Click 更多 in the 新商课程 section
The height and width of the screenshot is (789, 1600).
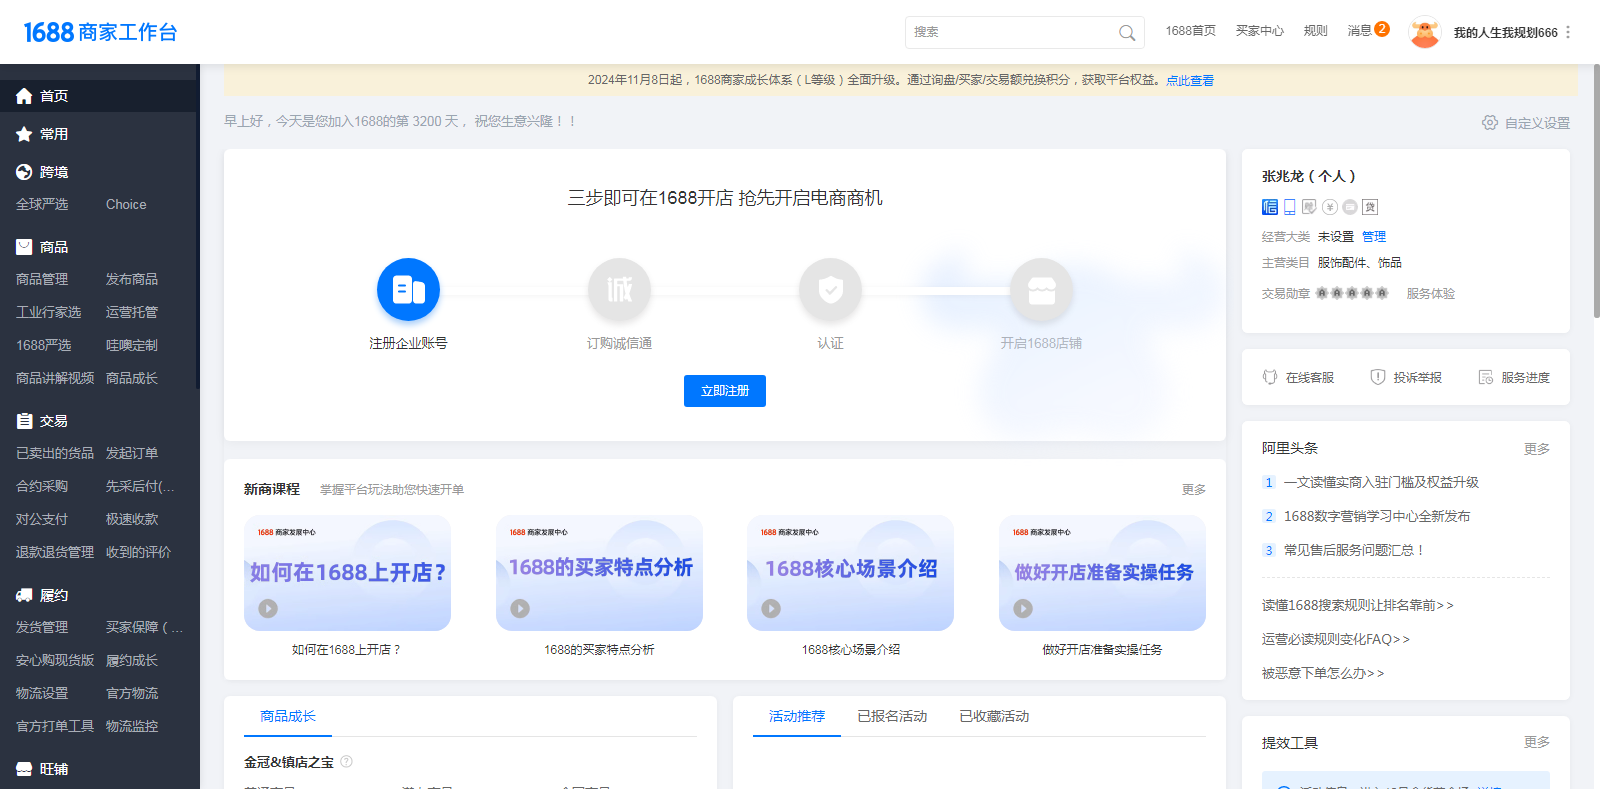pos(1194,489)
